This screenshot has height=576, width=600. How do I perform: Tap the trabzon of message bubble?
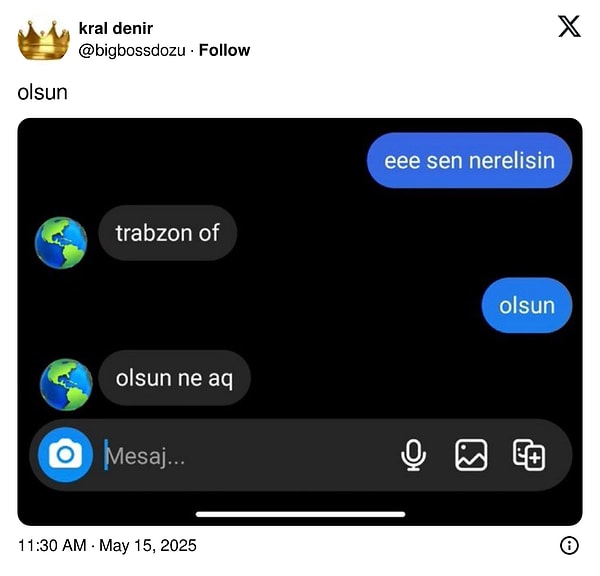(168, 233)
